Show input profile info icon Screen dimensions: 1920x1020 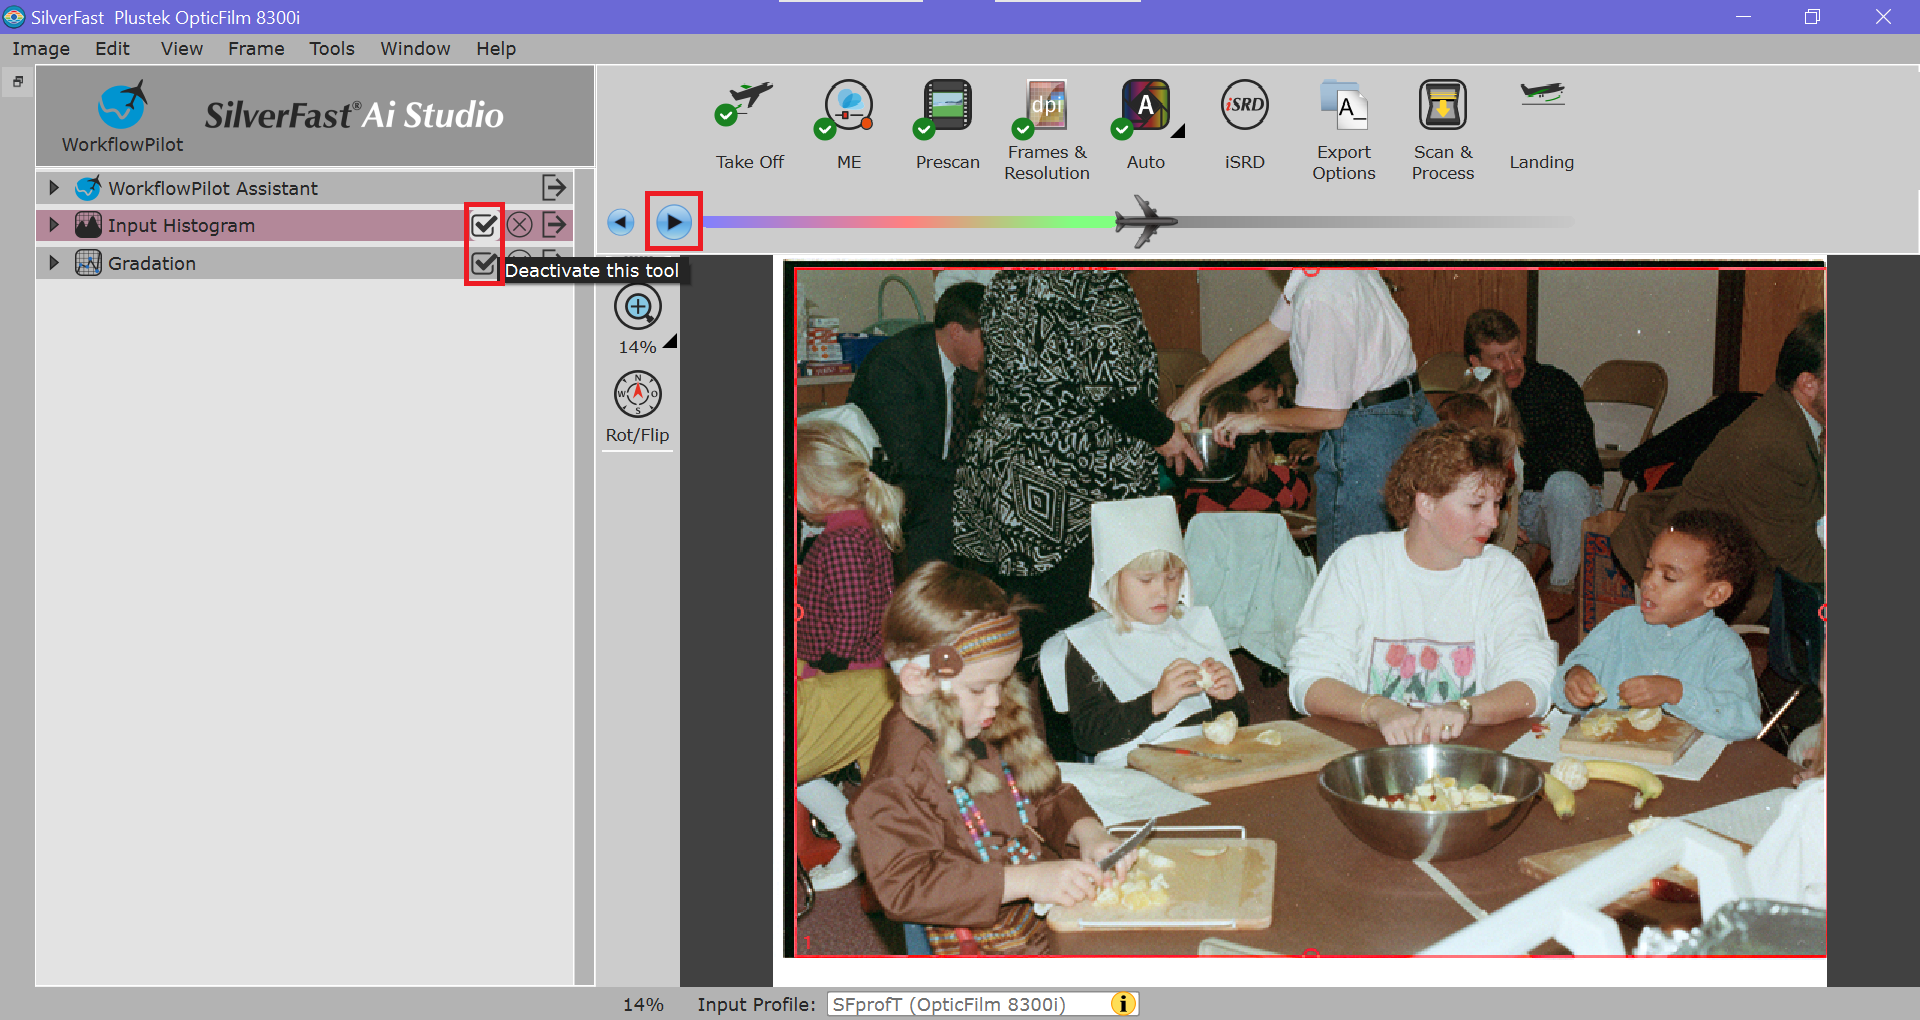1123,1004
